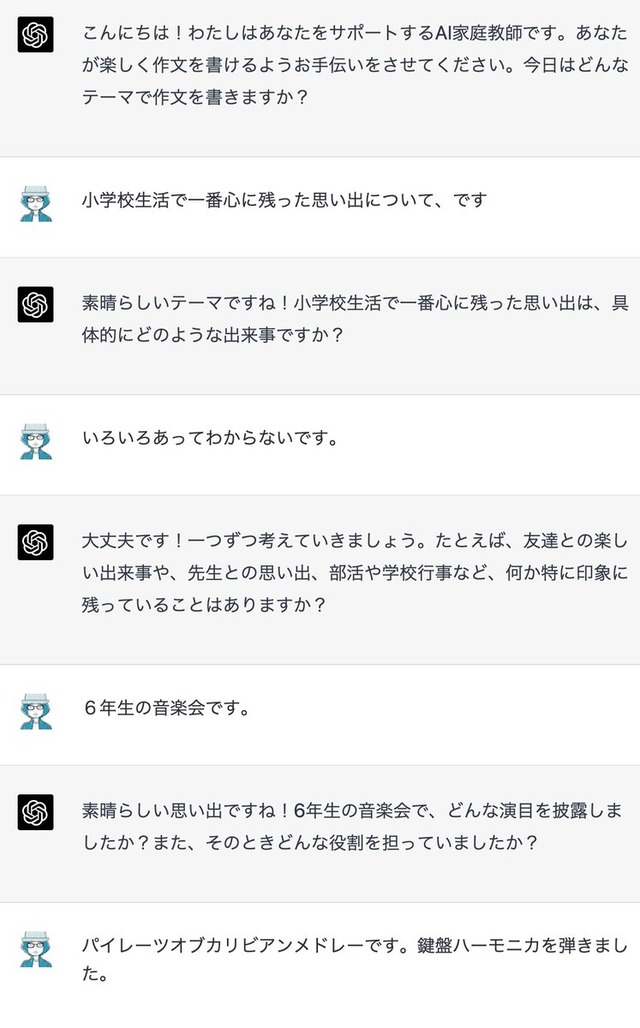This screenshot has height=1028, width=640.
Task: Click the line 残っていることはありますか？
Action: (x=204, y=604)
